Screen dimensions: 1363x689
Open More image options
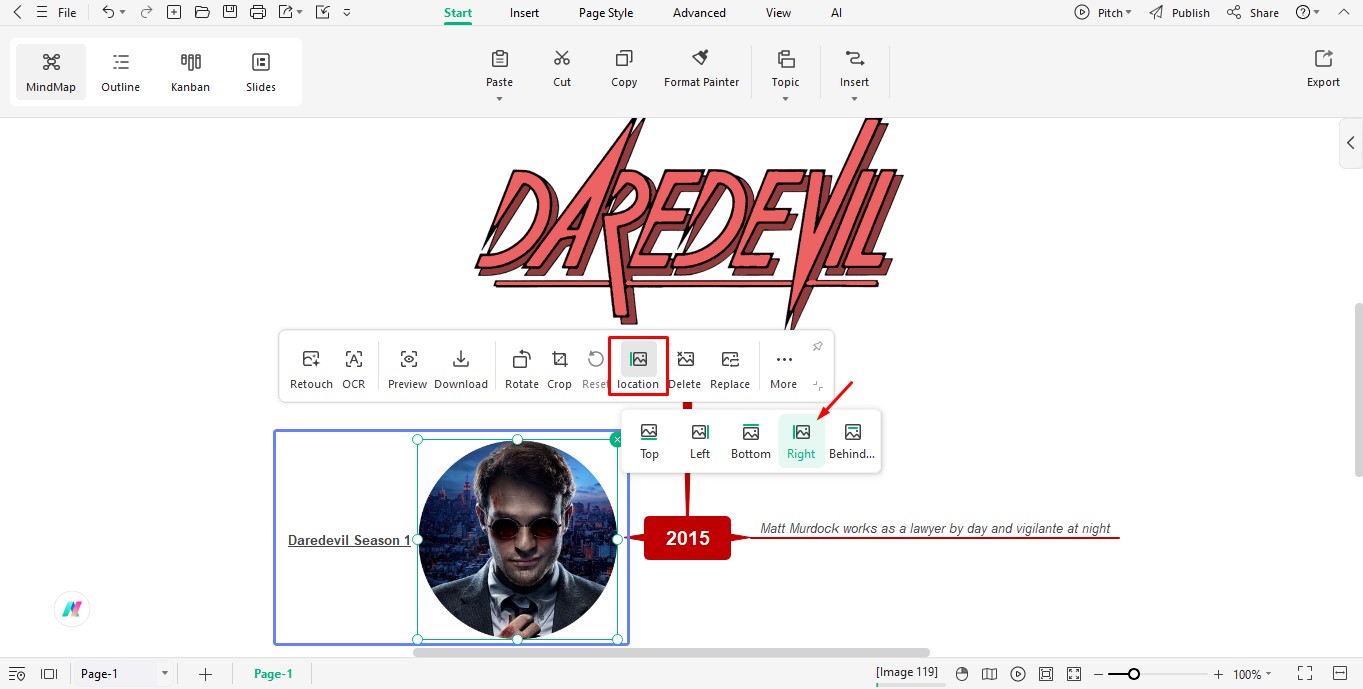784,368
